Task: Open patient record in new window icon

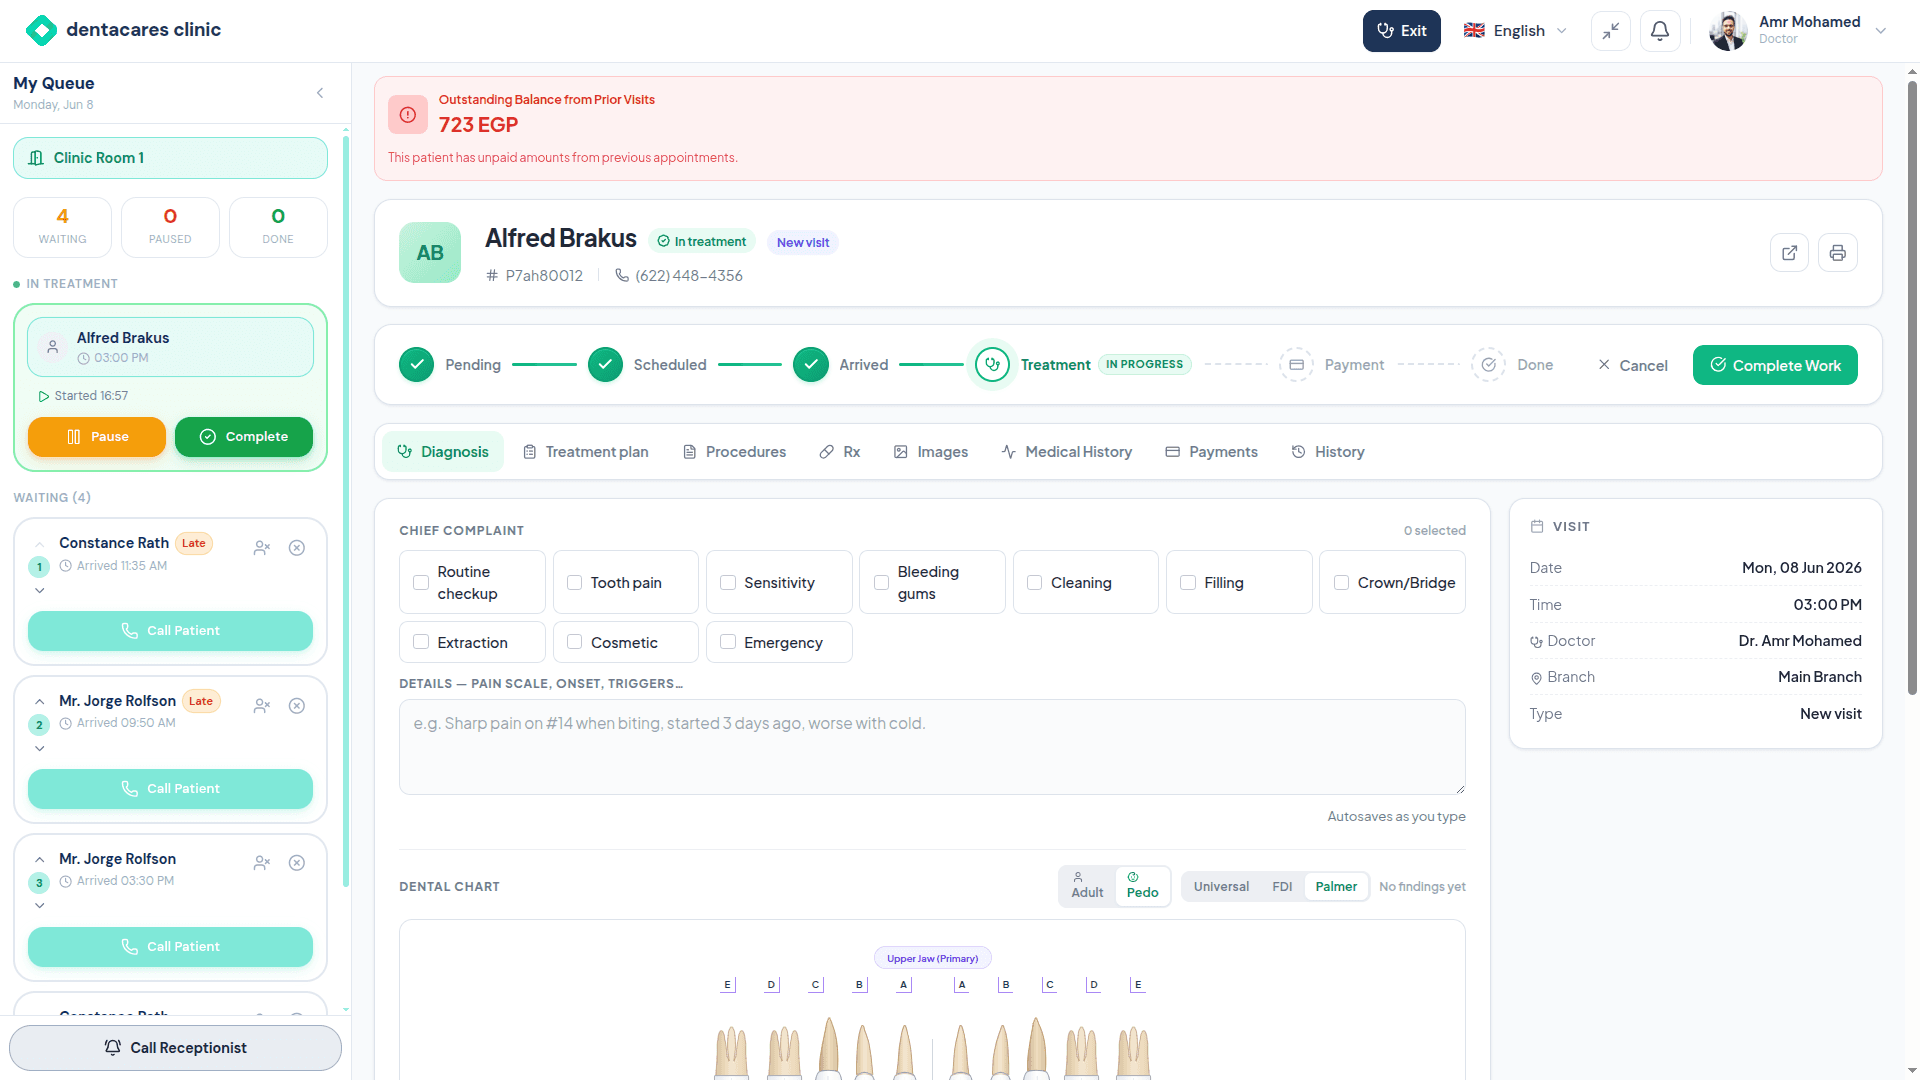Action: (1789, 253)
